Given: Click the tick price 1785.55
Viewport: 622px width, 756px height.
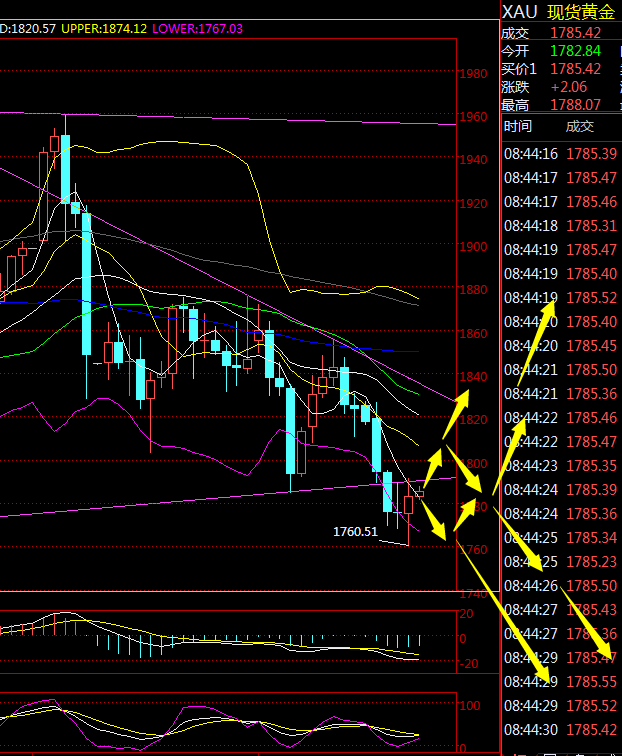Looking at the screenshot, I should coord(591,682).
